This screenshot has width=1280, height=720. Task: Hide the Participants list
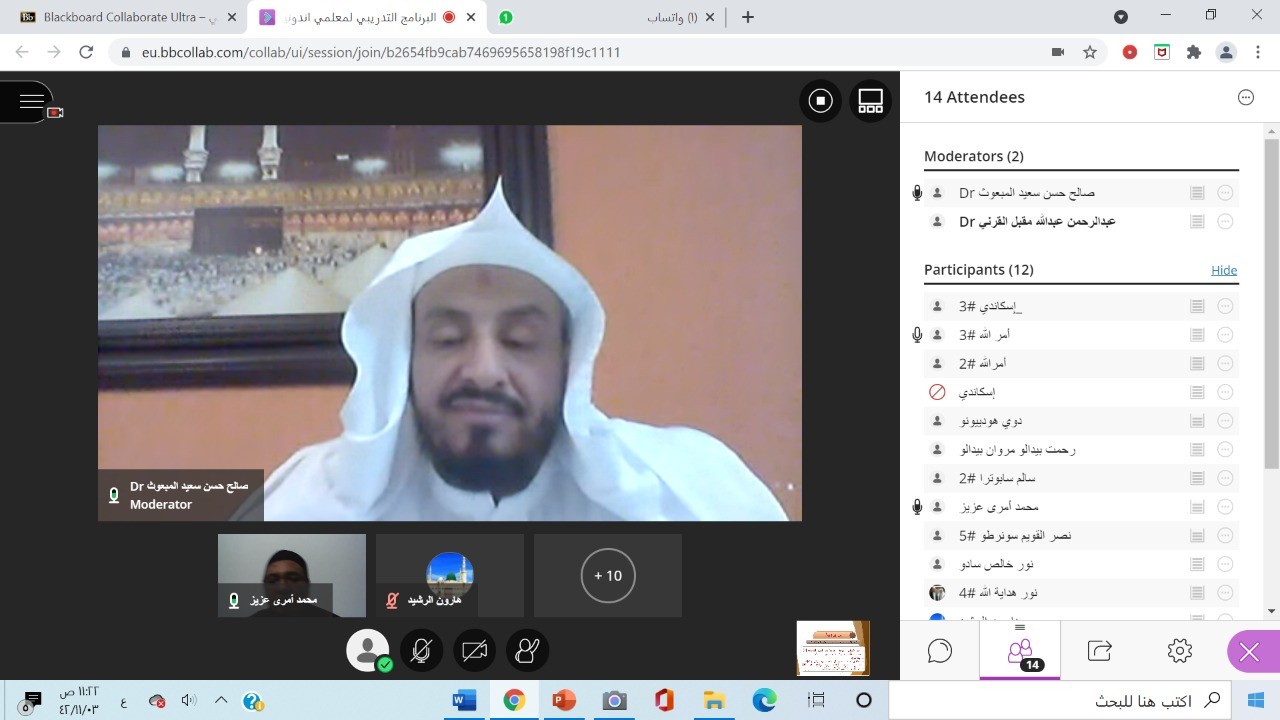pyautogui.click(x=1223, y=270)
